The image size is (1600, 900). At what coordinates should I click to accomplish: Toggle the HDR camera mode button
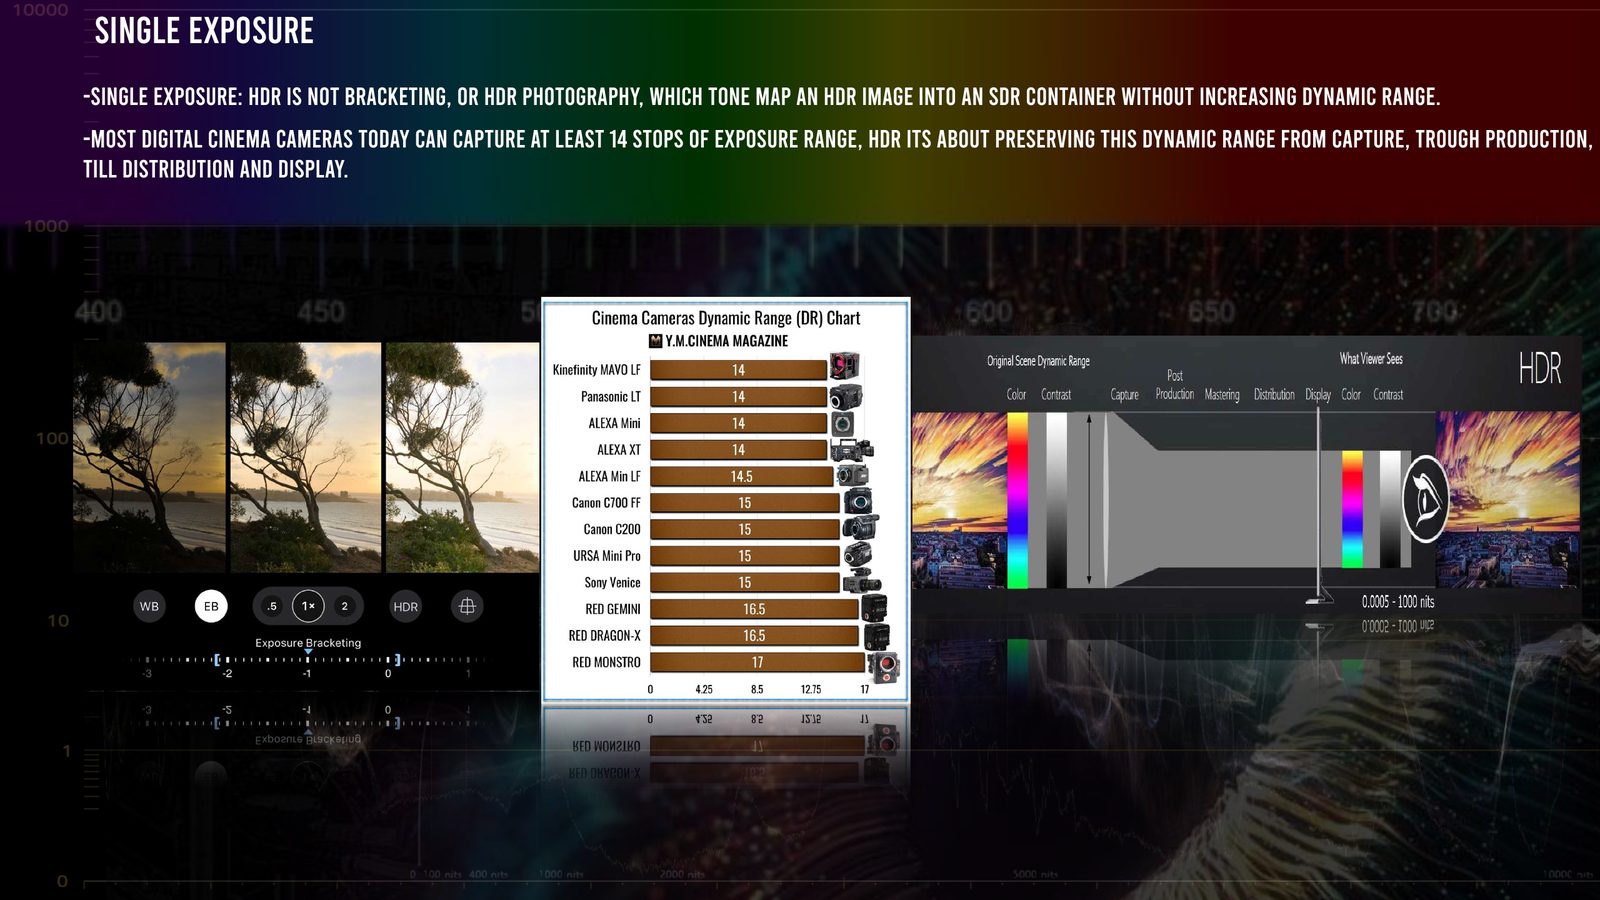coord(406,606)
